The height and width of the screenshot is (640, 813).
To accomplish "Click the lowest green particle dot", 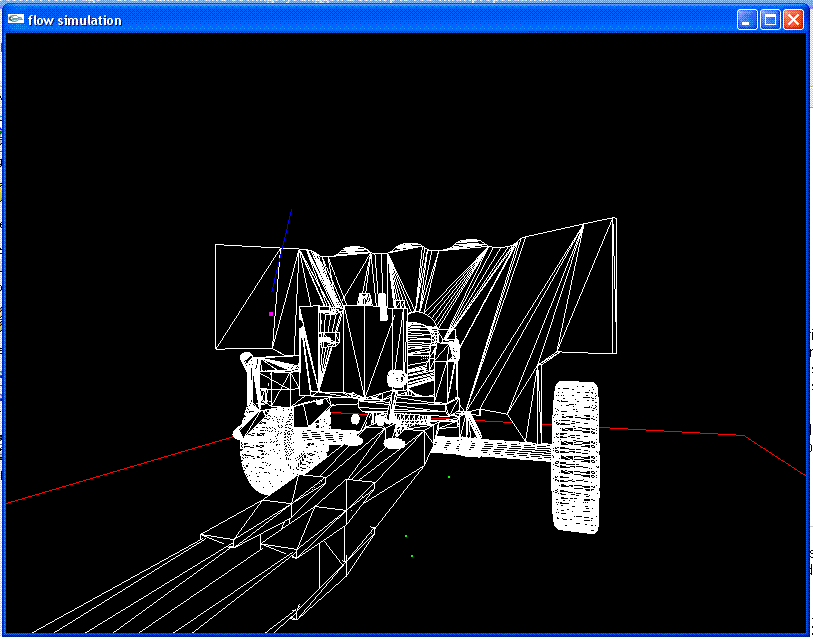I will (412, 556).
